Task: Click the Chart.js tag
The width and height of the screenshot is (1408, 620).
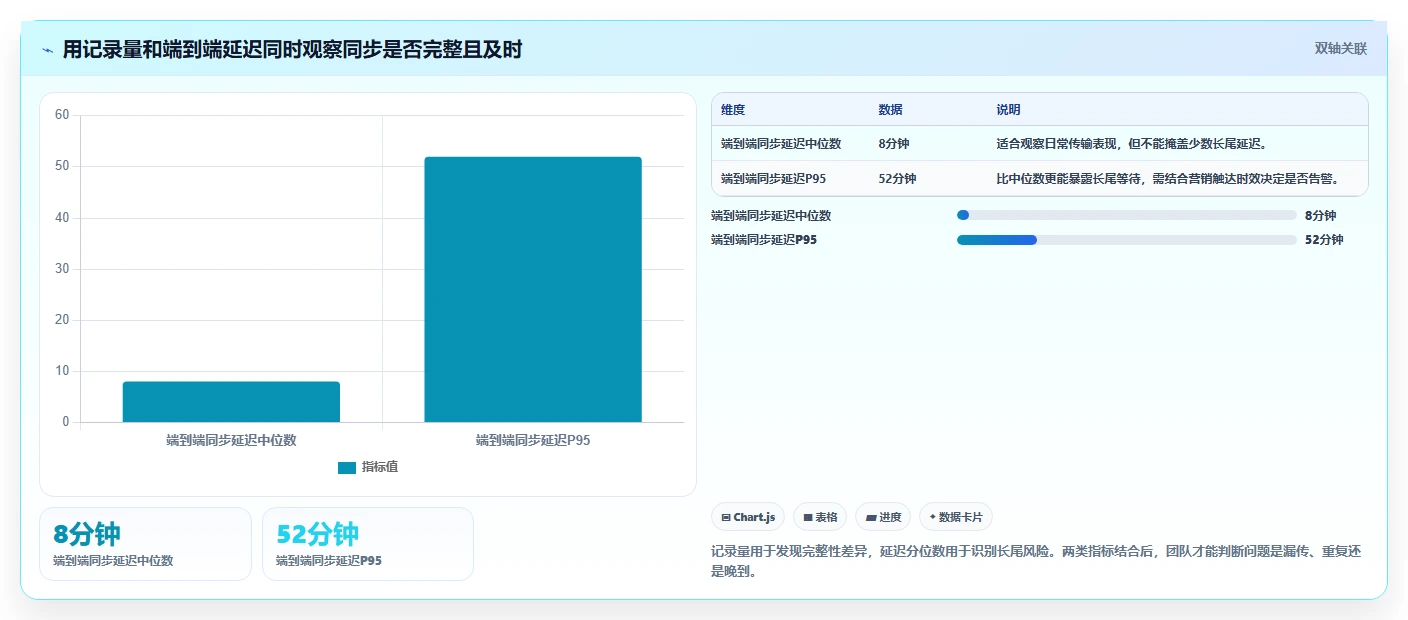Action: [x=748, y=517]
